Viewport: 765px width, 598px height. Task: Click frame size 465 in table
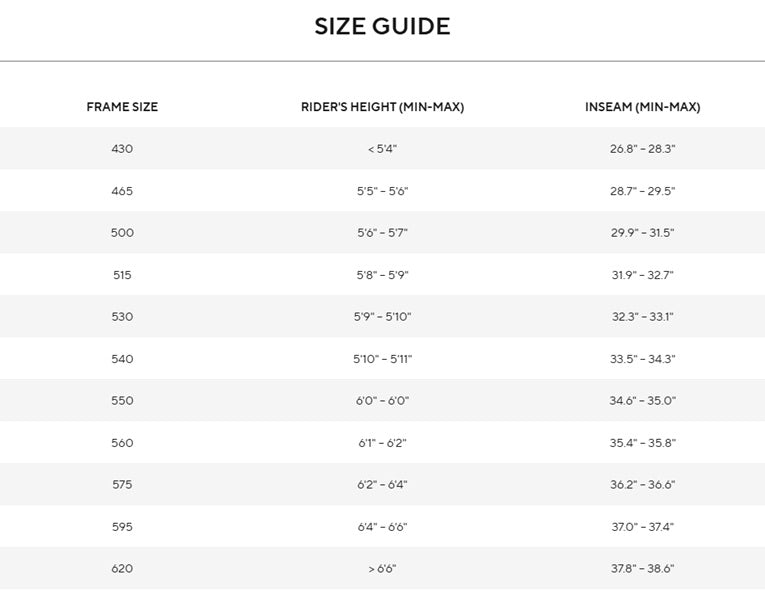coord(122,191)
